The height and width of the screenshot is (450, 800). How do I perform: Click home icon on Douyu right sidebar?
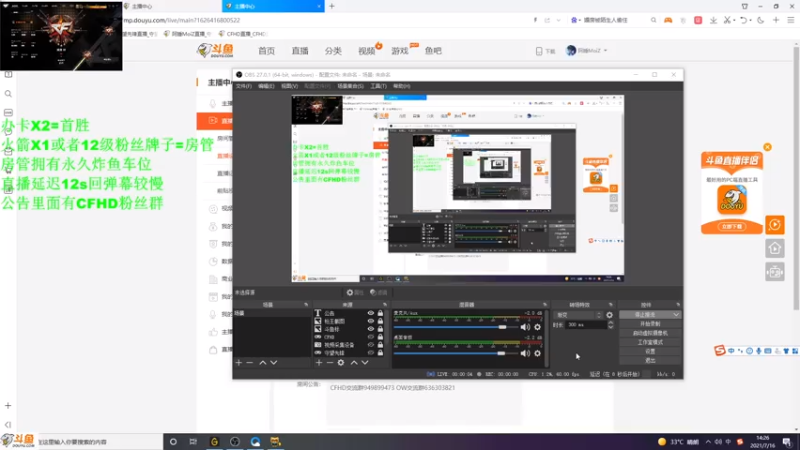point(774,248)
